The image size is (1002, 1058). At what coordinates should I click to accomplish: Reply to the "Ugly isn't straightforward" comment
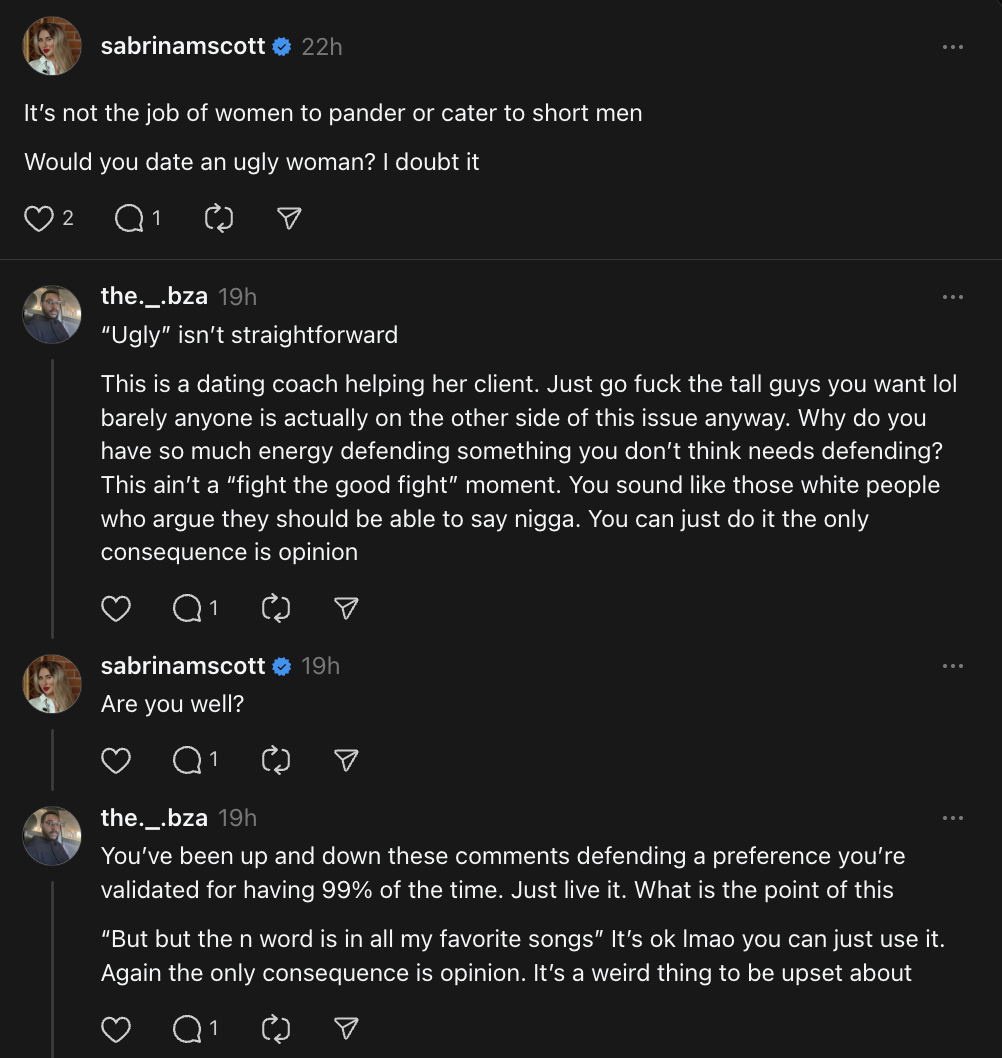coord(187,608)
